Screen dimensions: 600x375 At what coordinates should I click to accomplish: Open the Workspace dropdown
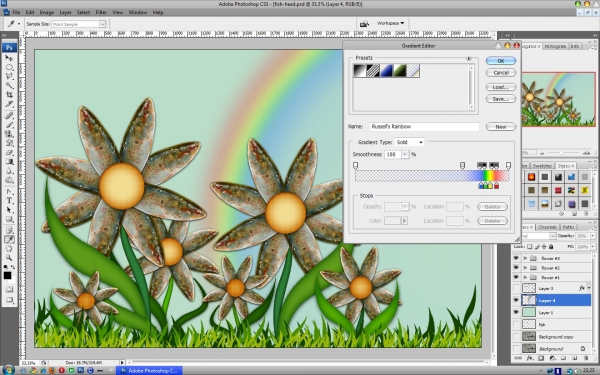coord(390,23)
